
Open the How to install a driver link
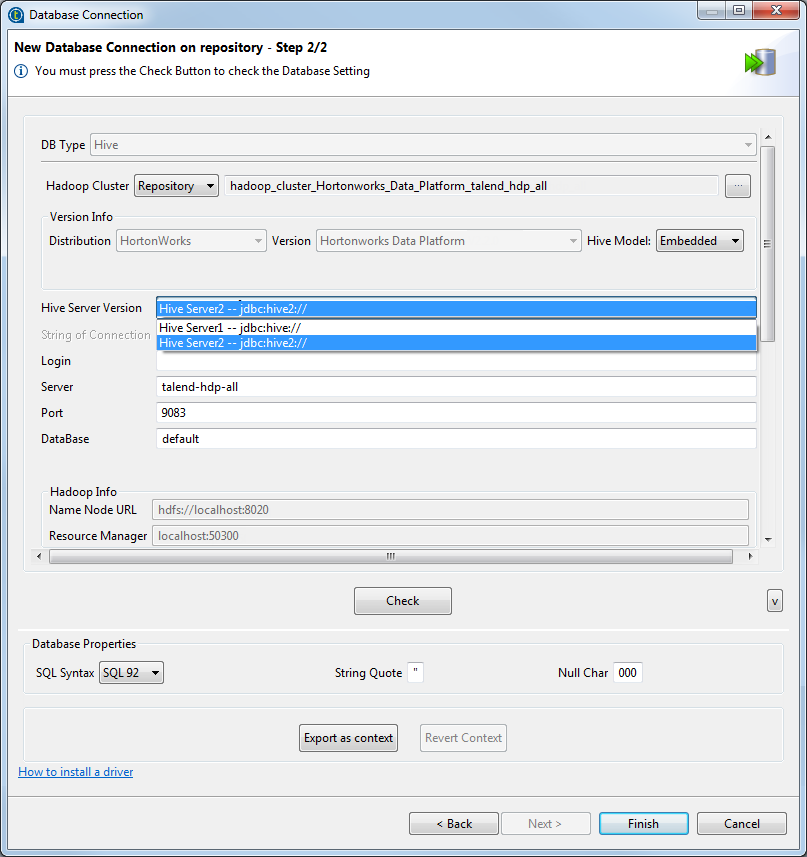[x=75, y=772]
